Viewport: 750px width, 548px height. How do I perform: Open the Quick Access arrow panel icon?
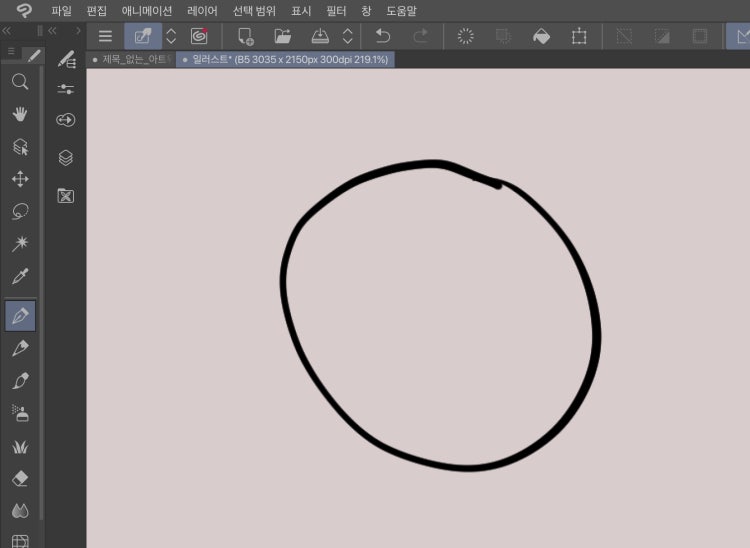pyautogui.click(x=66, y=120)
